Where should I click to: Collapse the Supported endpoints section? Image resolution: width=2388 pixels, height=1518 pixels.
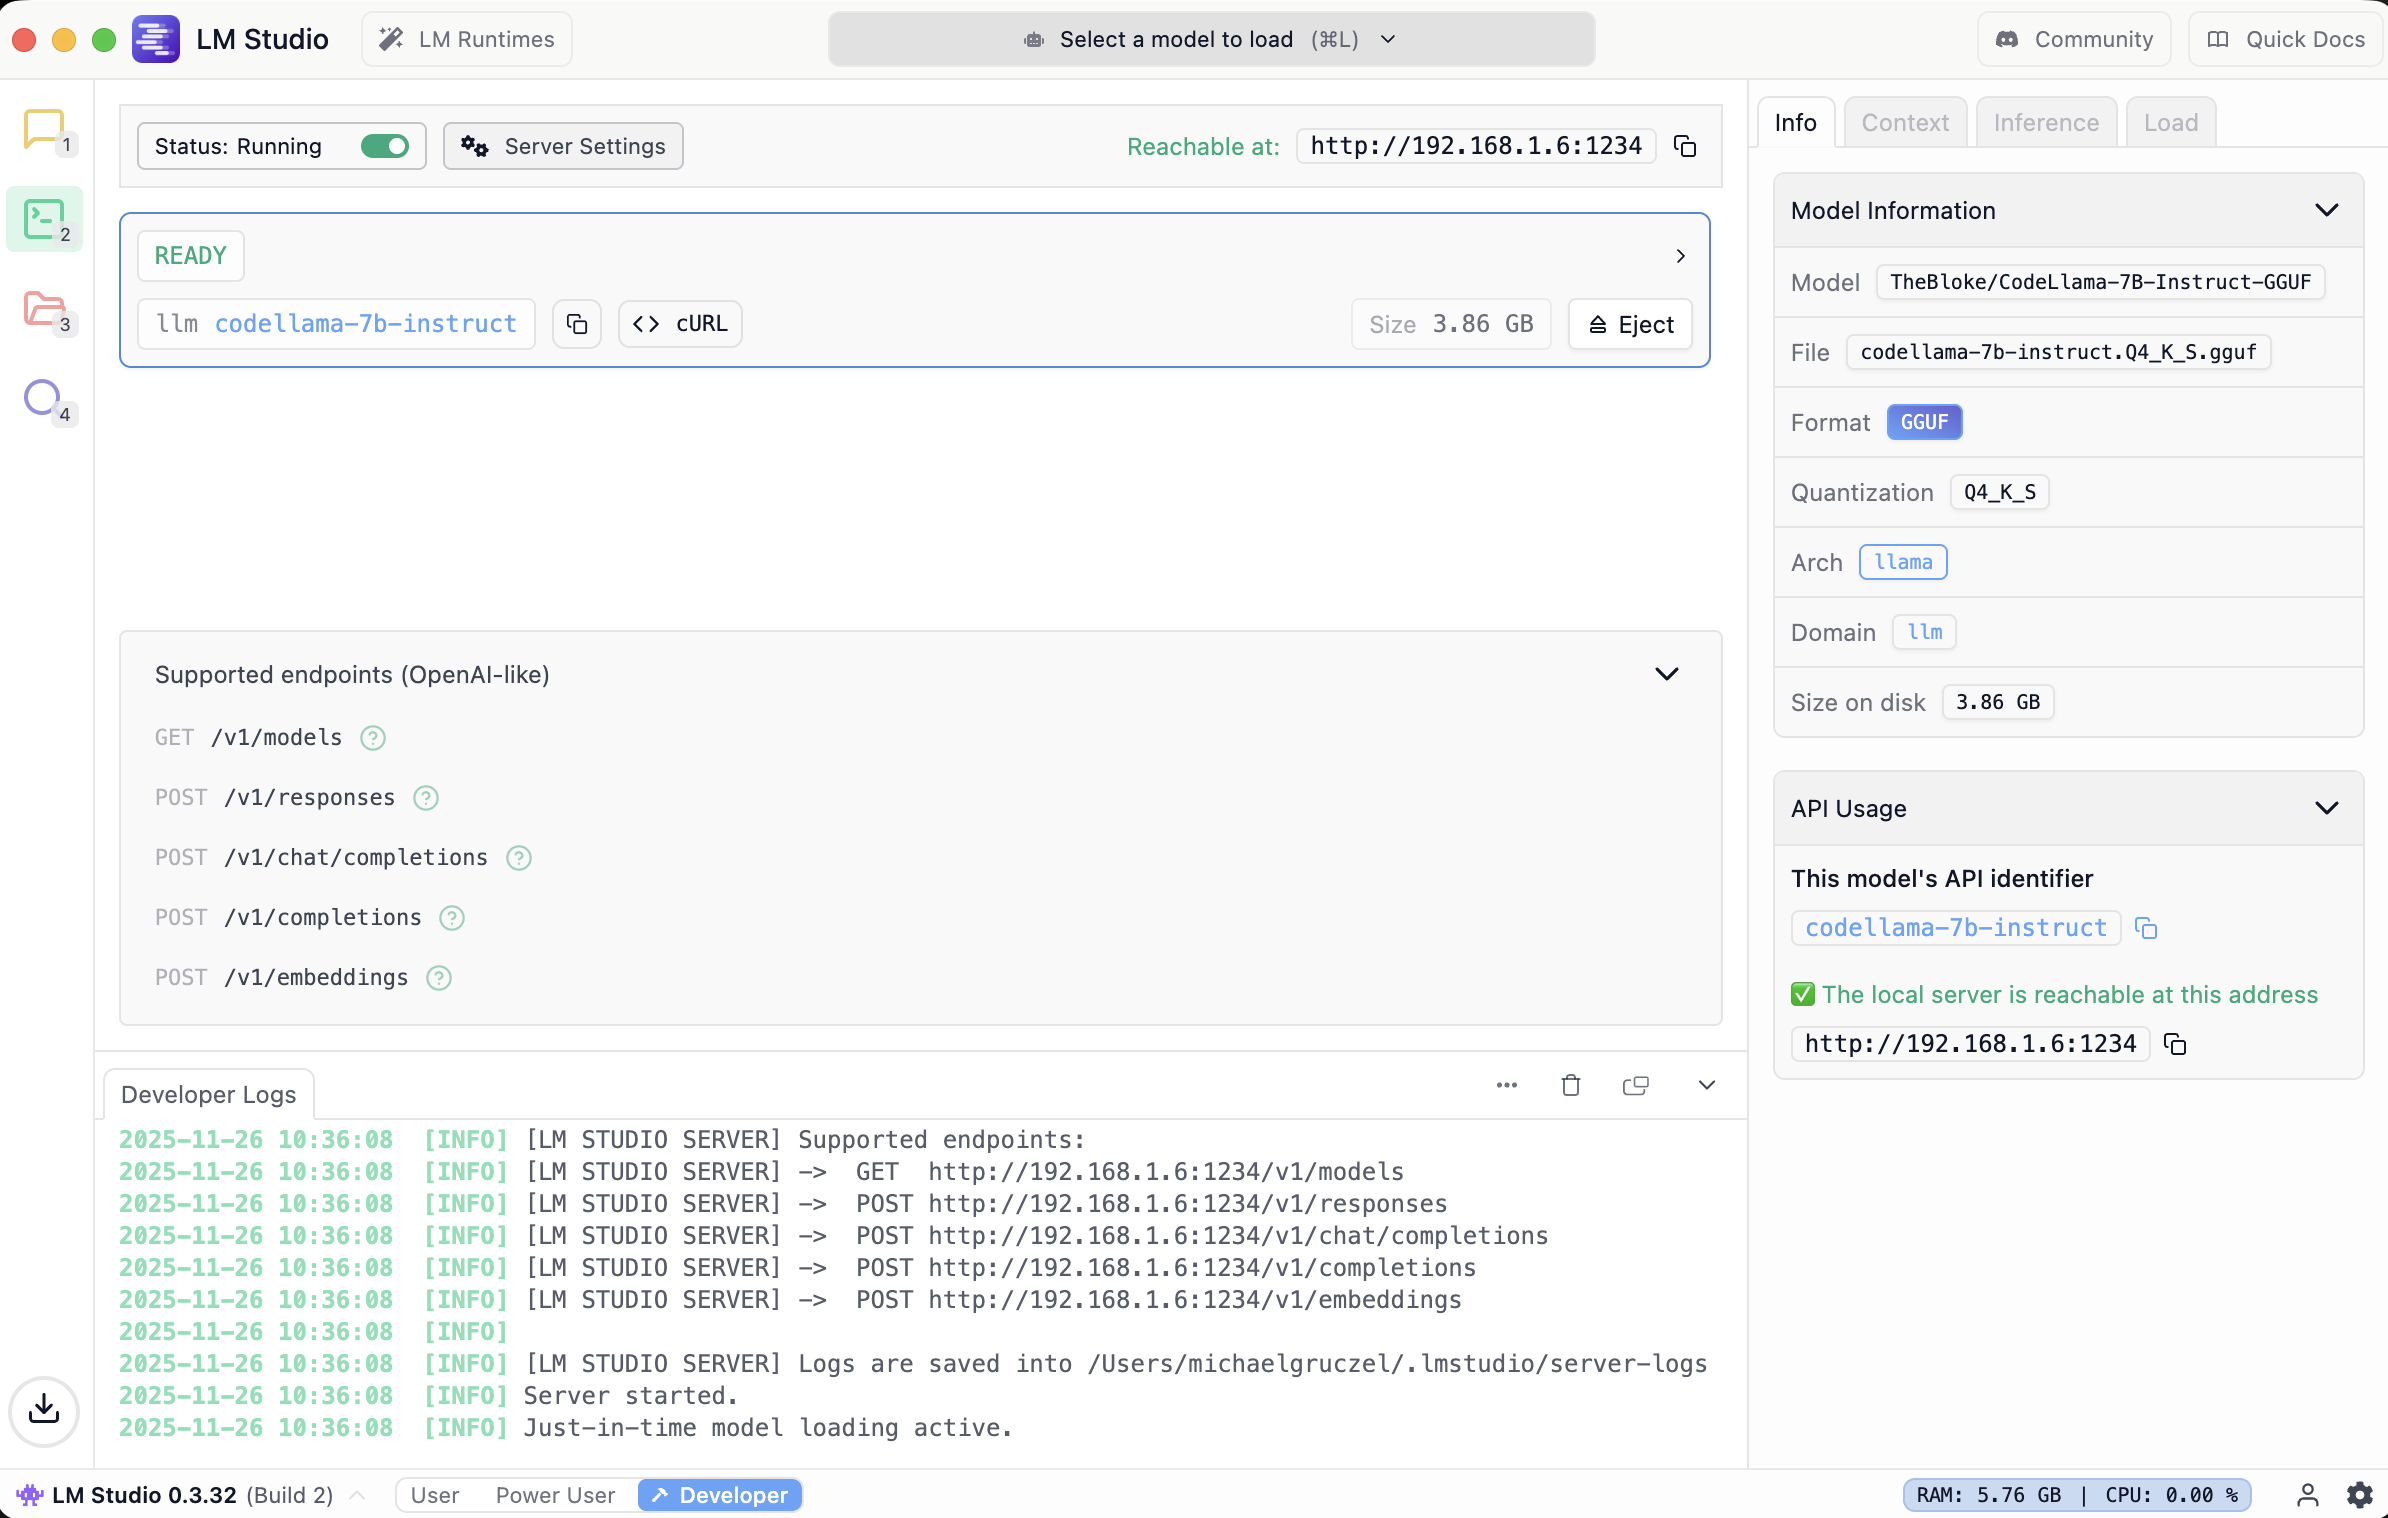coord(1666,674)
